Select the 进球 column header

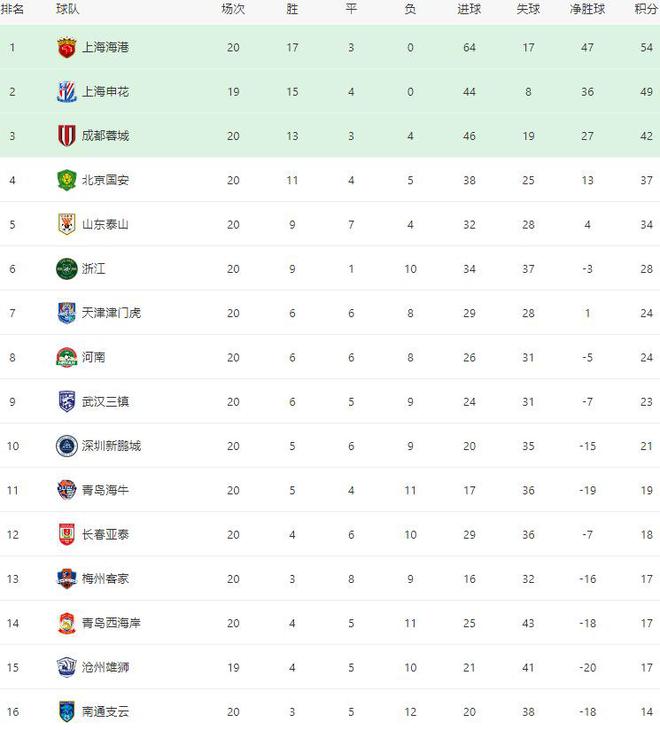(469, 9)
